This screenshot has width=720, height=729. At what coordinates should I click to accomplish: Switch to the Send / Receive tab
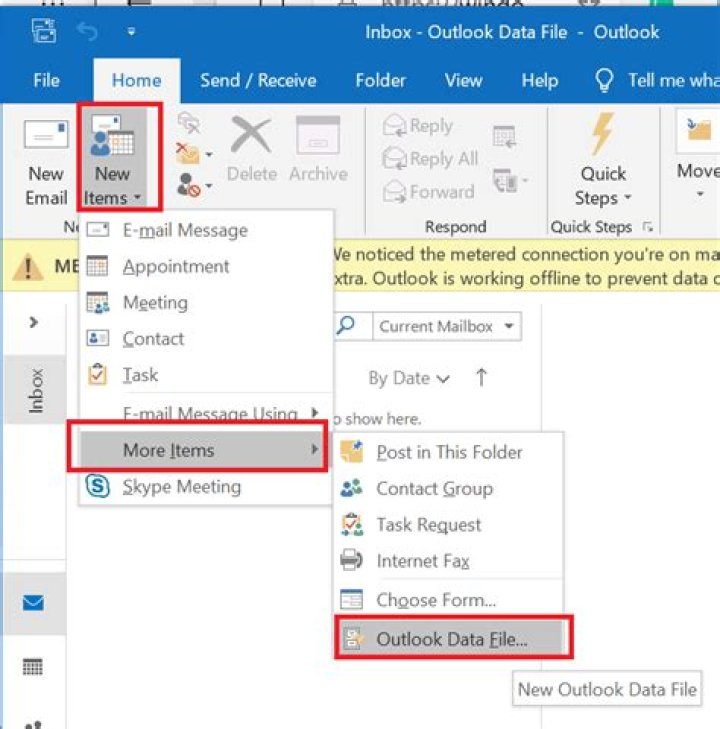(x=258, y=80)
